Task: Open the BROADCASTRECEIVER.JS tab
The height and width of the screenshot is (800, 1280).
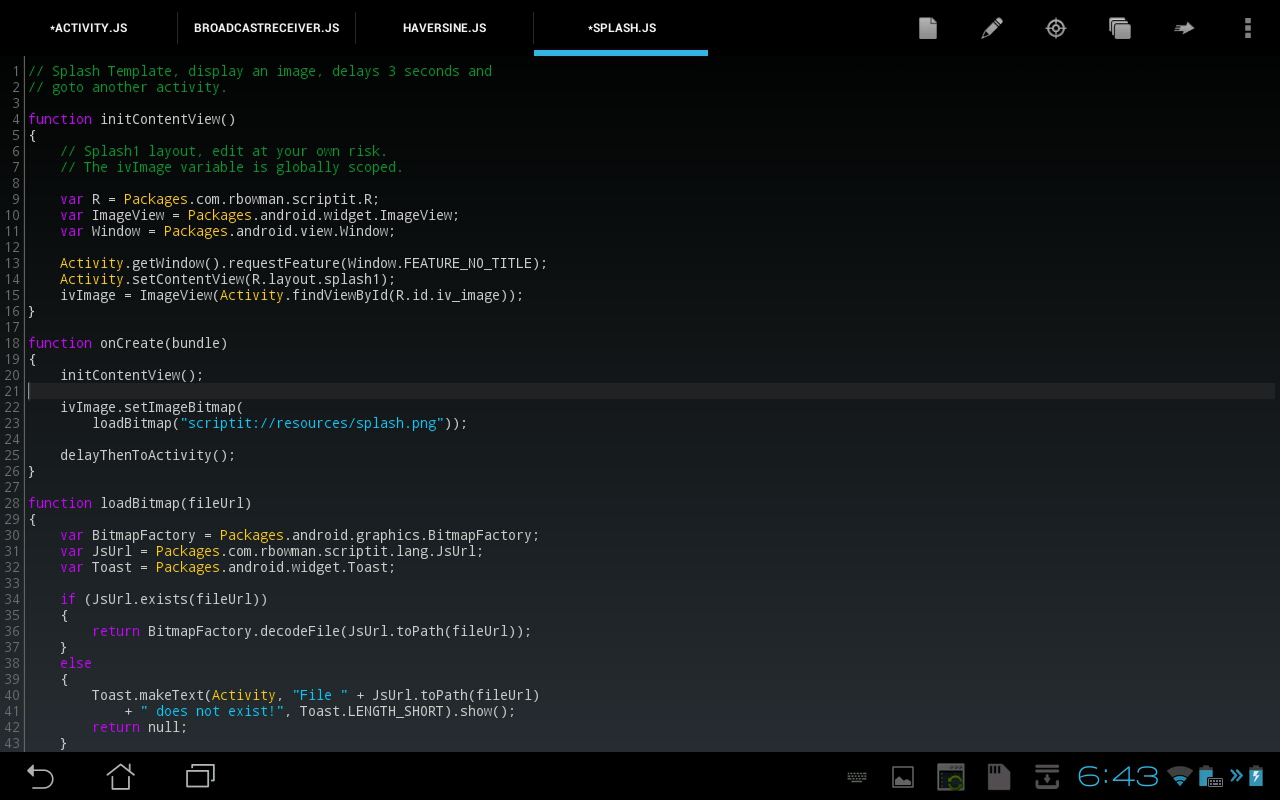Action: tap(266, 28)
